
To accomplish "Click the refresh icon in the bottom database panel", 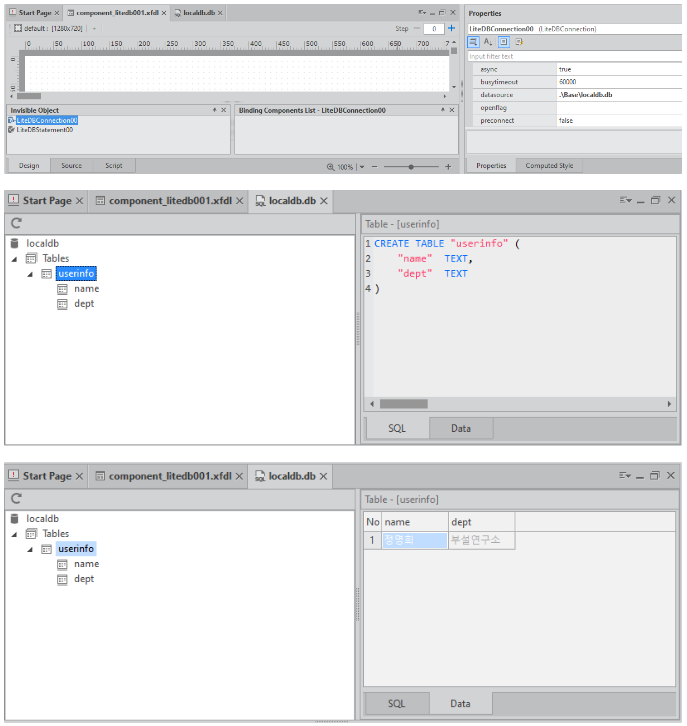I will 16,498.
